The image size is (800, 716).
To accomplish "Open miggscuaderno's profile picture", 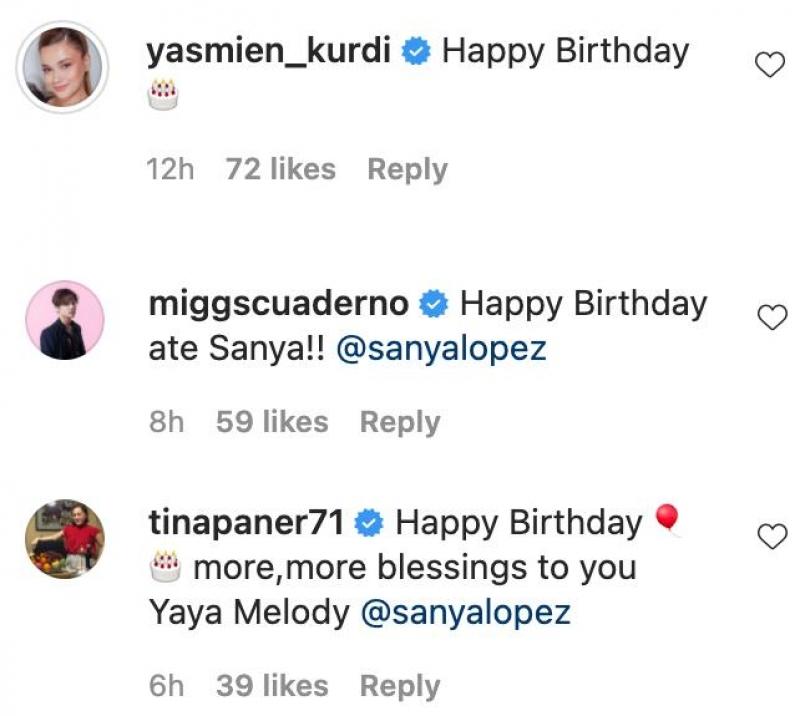I will 65,320.
